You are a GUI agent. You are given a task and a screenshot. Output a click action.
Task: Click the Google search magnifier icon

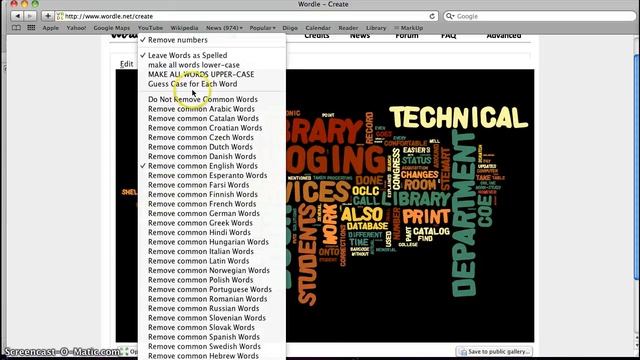click(450, 16)
